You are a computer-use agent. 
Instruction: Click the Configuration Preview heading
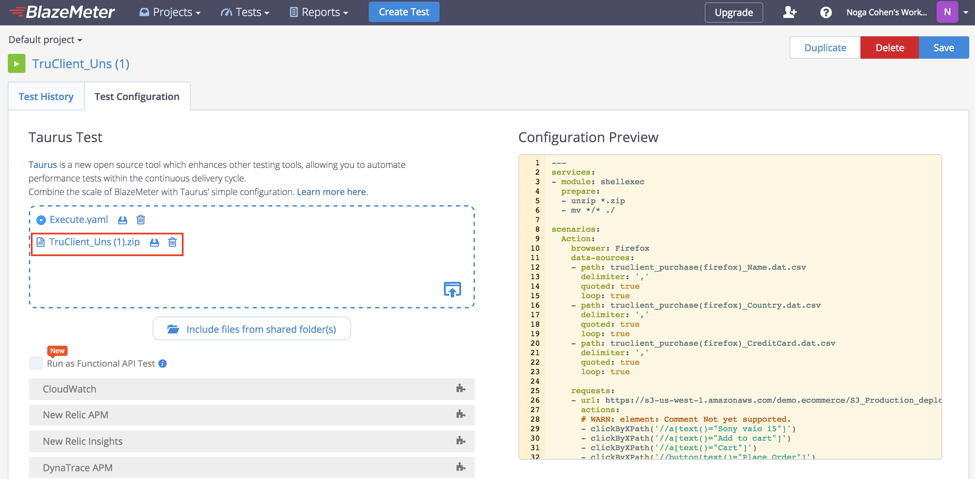point(588,137)
